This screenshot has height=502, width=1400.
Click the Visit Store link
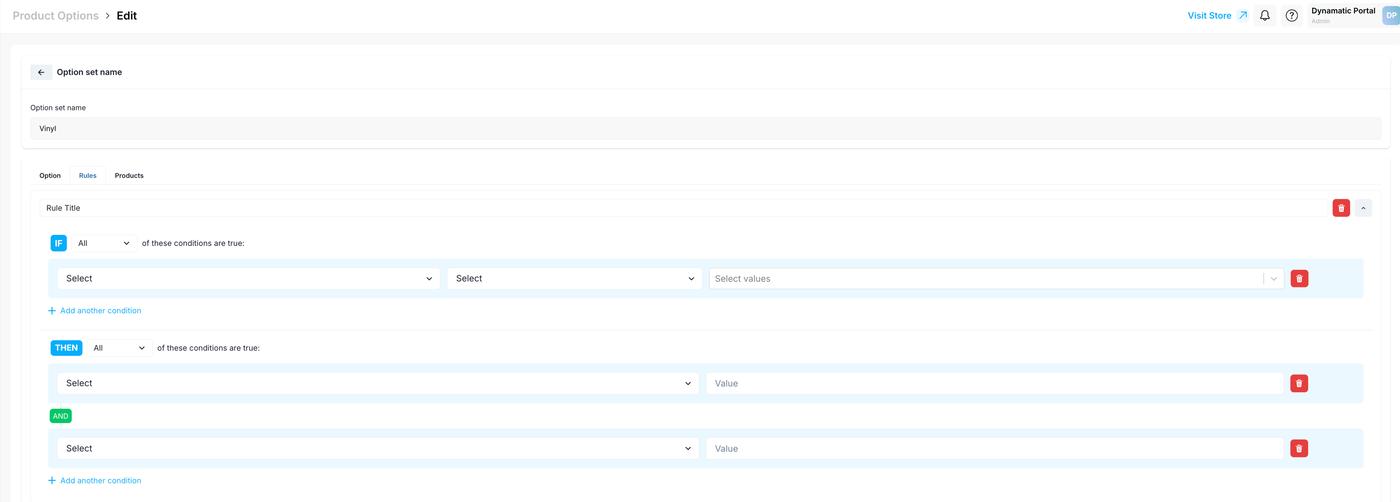[1217, 16]
